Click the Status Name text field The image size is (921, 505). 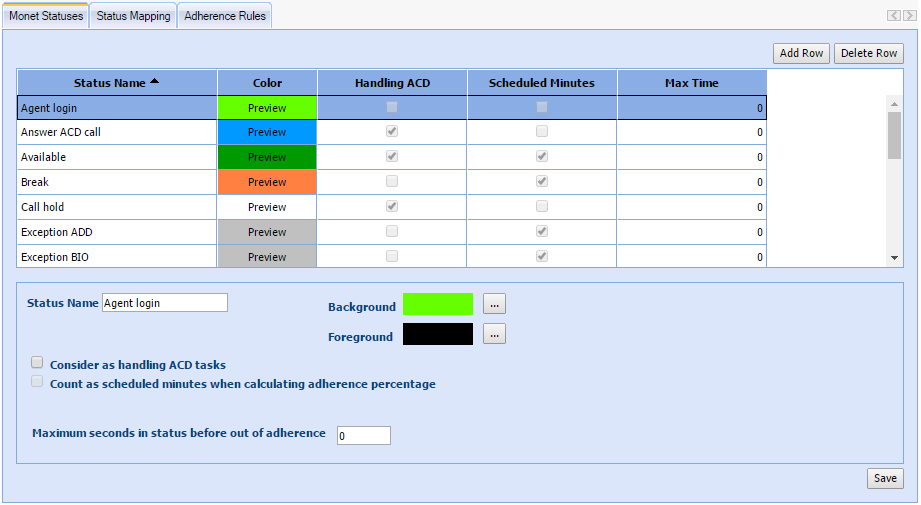click(165, 303)
